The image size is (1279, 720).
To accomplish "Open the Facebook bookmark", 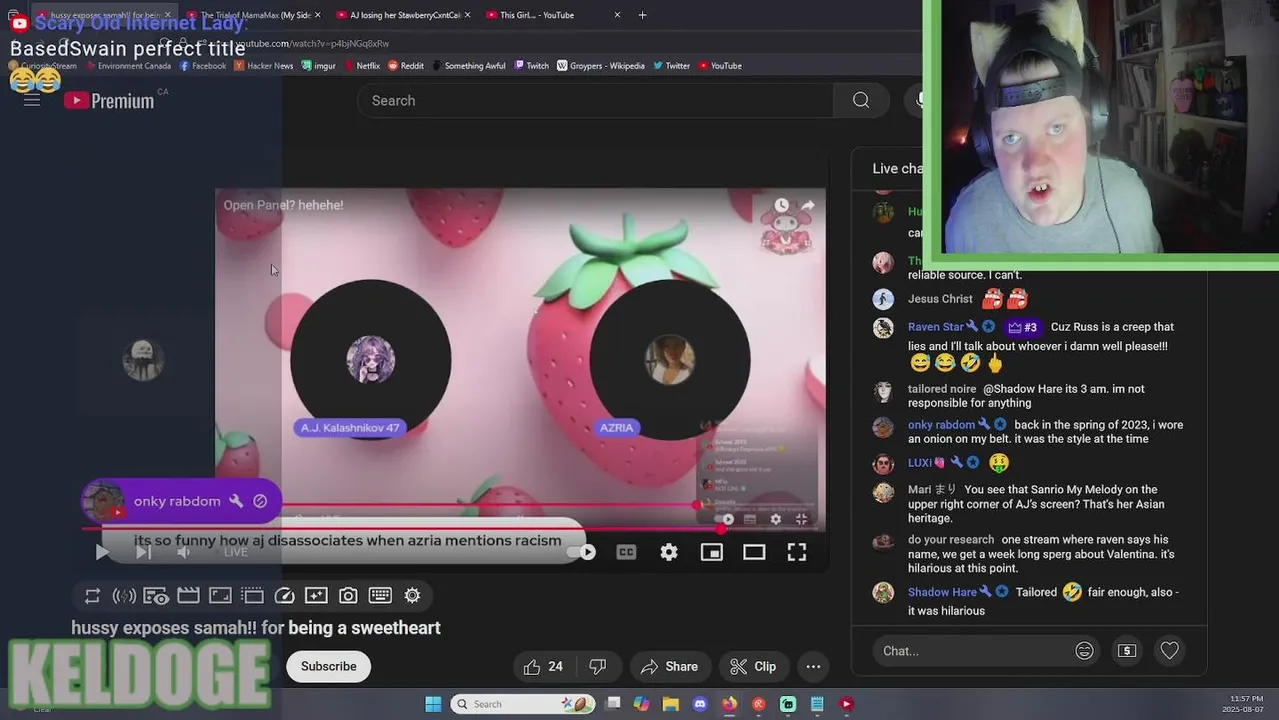I will (x=203, y=66).
